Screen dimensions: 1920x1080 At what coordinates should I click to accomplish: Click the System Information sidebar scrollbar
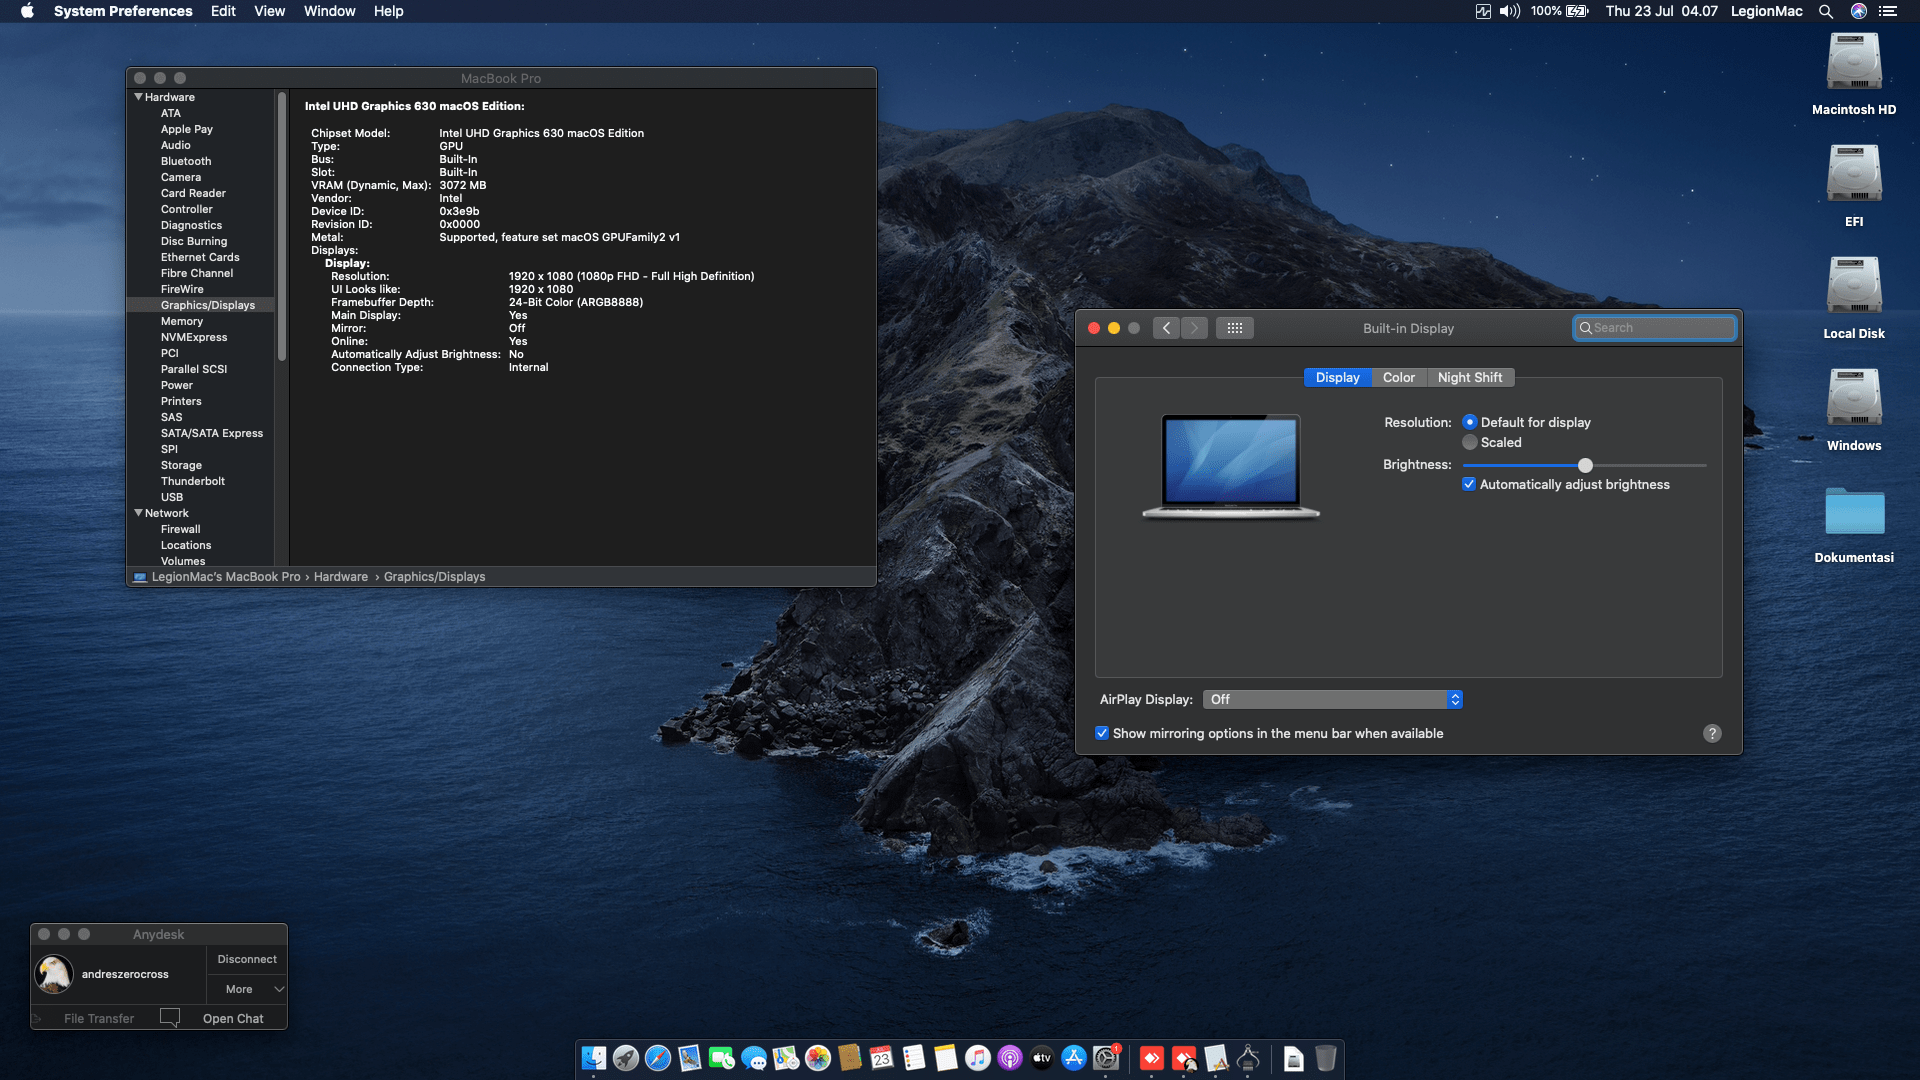click(282, 226)
